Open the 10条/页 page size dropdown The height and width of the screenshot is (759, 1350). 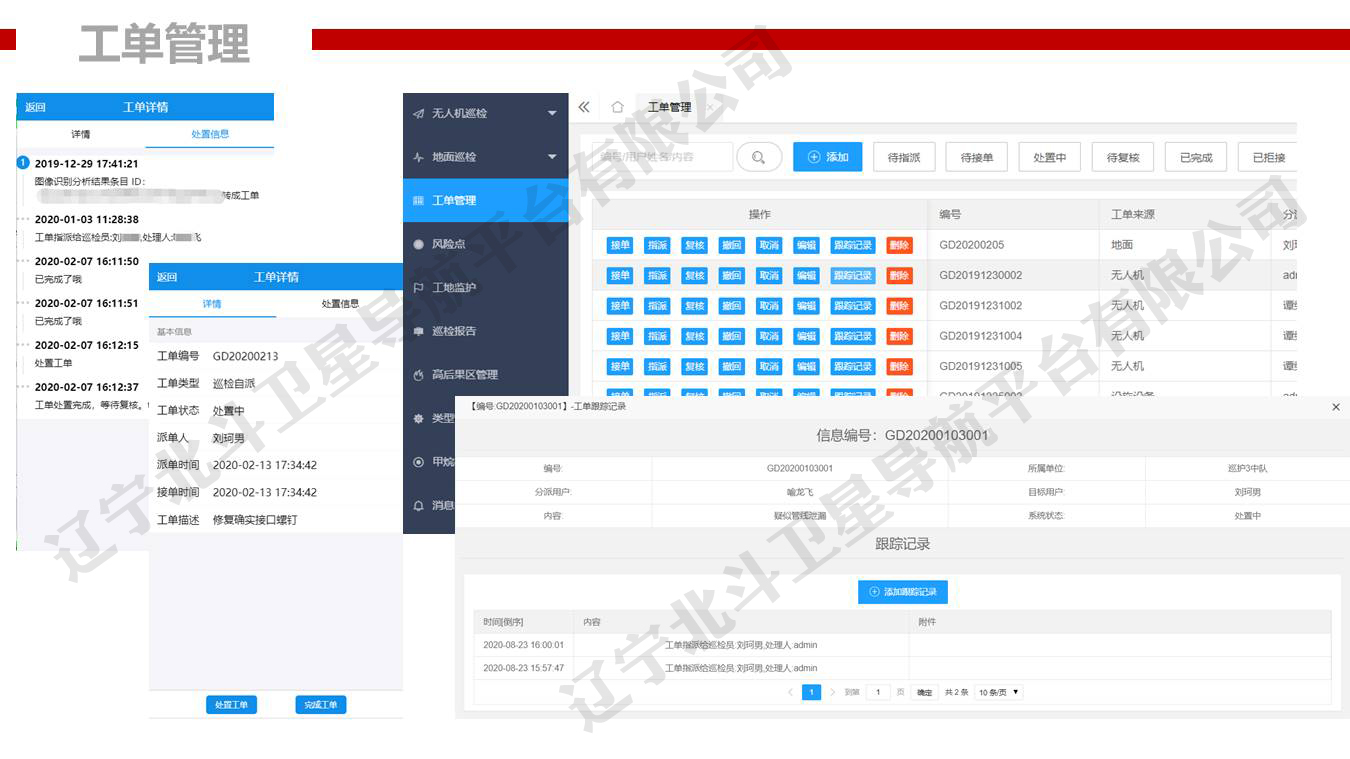coord(999,692)
